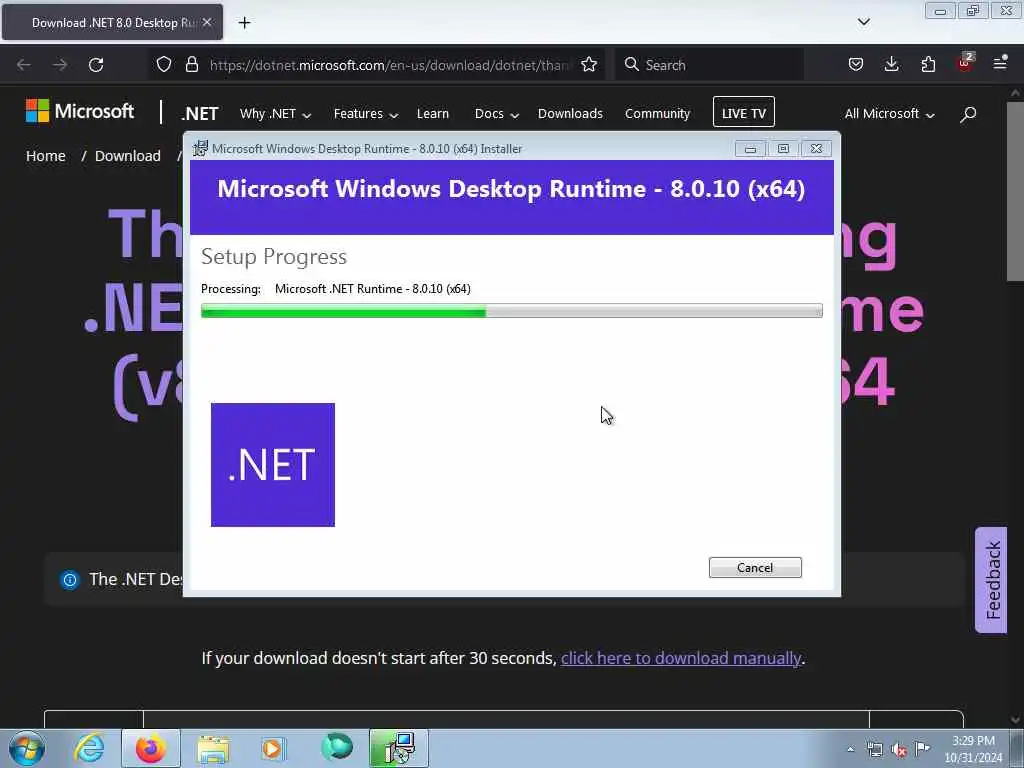Launch Internet Explorer from taskbar
This screenshot has width=1024, height=768.
pyautogui.click(x=89, y=748)
